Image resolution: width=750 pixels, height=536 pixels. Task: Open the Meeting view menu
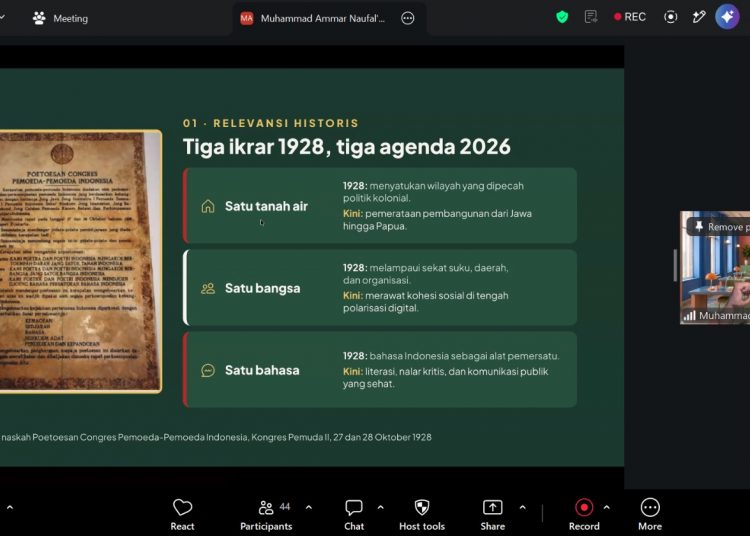[x=60, y=18]
